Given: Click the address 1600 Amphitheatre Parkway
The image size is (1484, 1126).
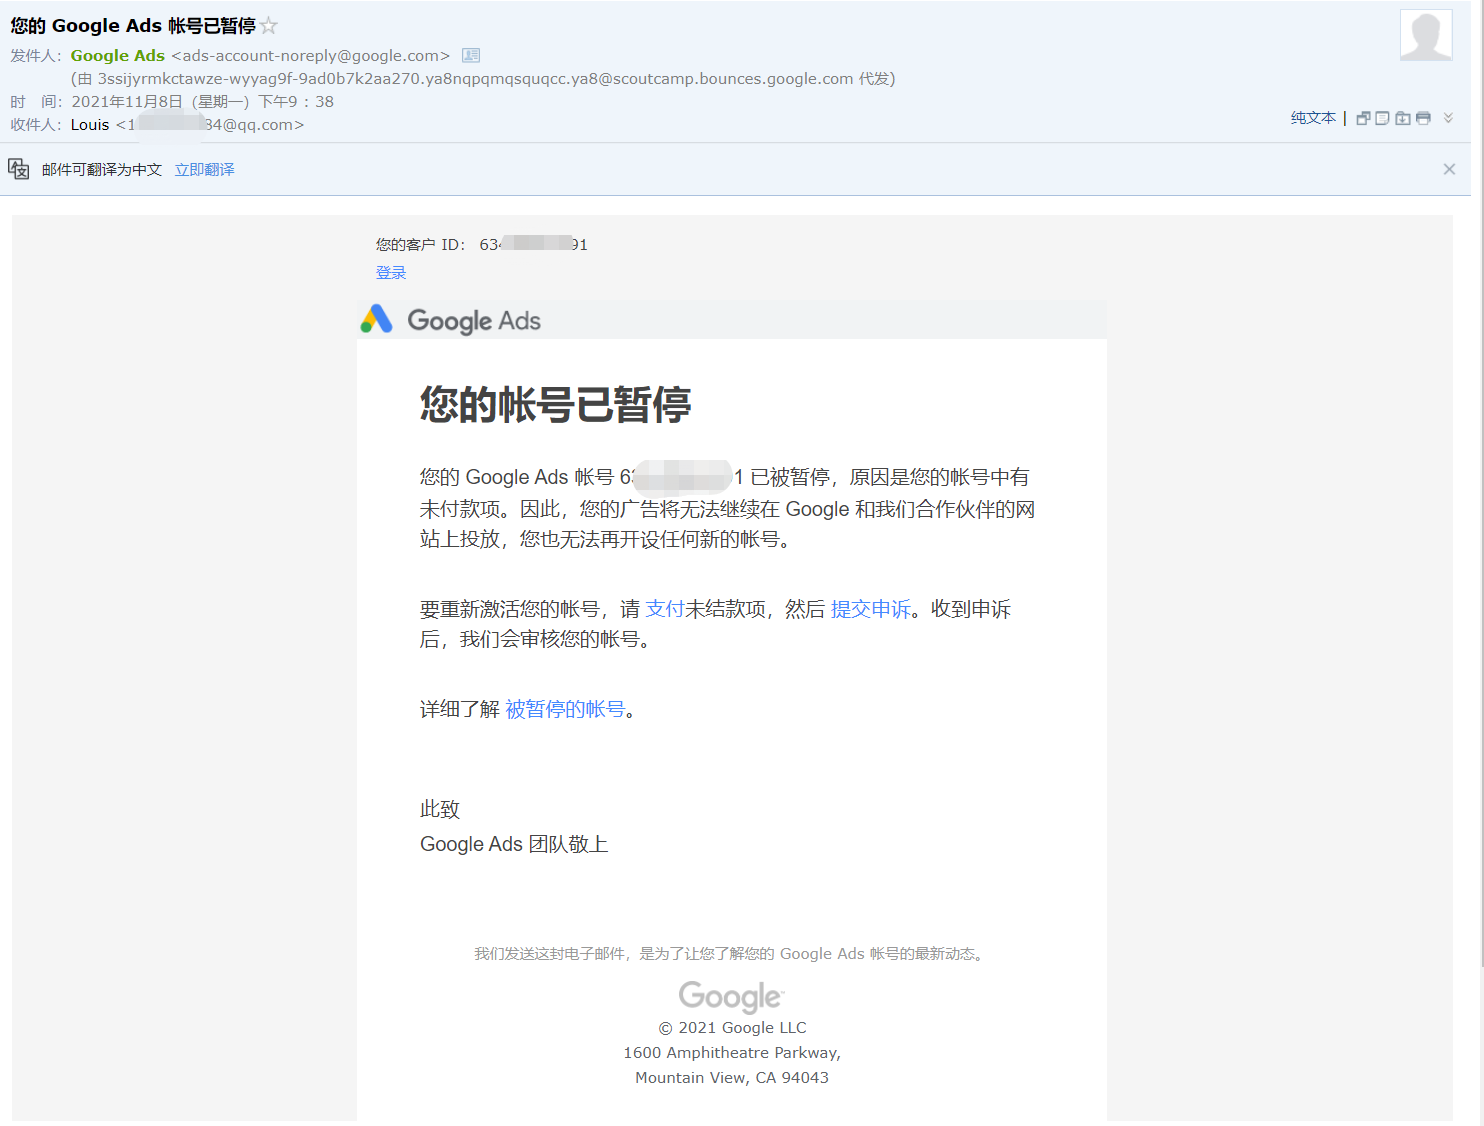Looking at the screenshot, I should [x=732, y=1053].
